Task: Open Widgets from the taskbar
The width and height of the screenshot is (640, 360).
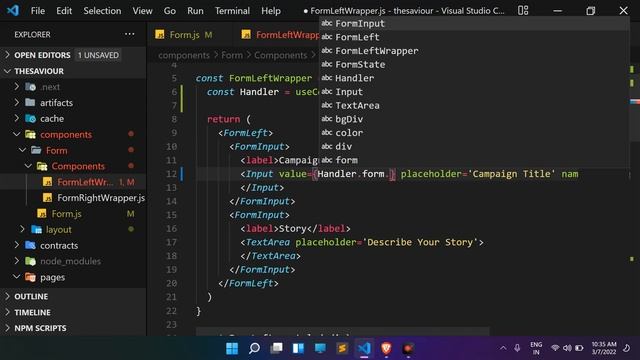Action: click(x=298, y=348)
